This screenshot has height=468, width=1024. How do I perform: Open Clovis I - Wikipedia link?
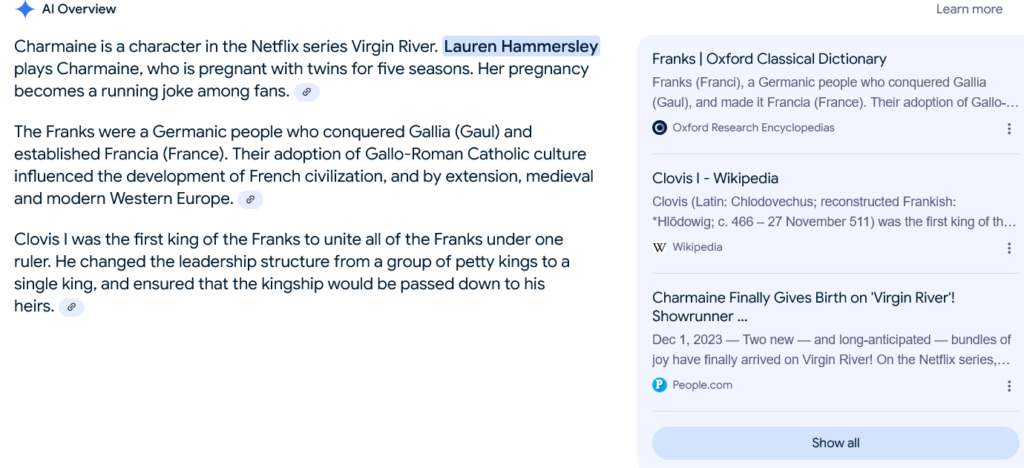[715, 179]
